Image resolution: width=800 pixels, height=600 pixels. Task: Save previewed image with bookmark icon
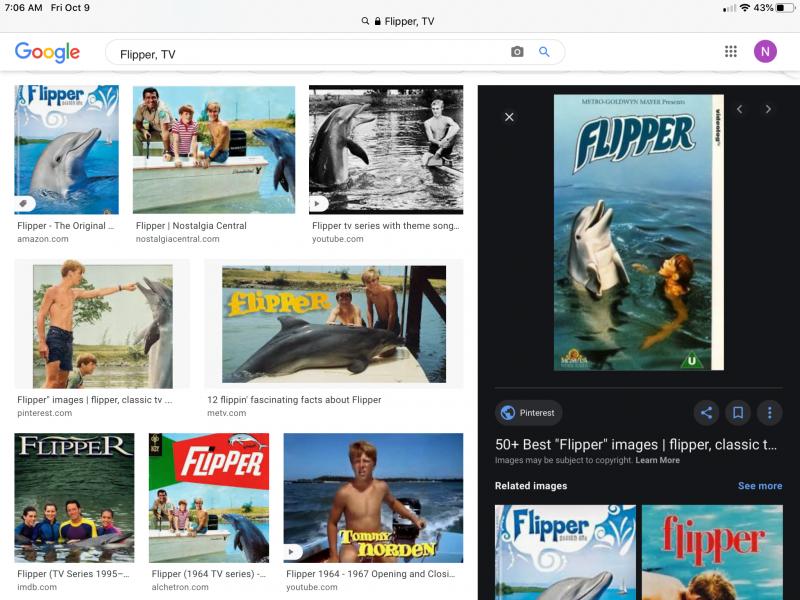coord(738,413)
